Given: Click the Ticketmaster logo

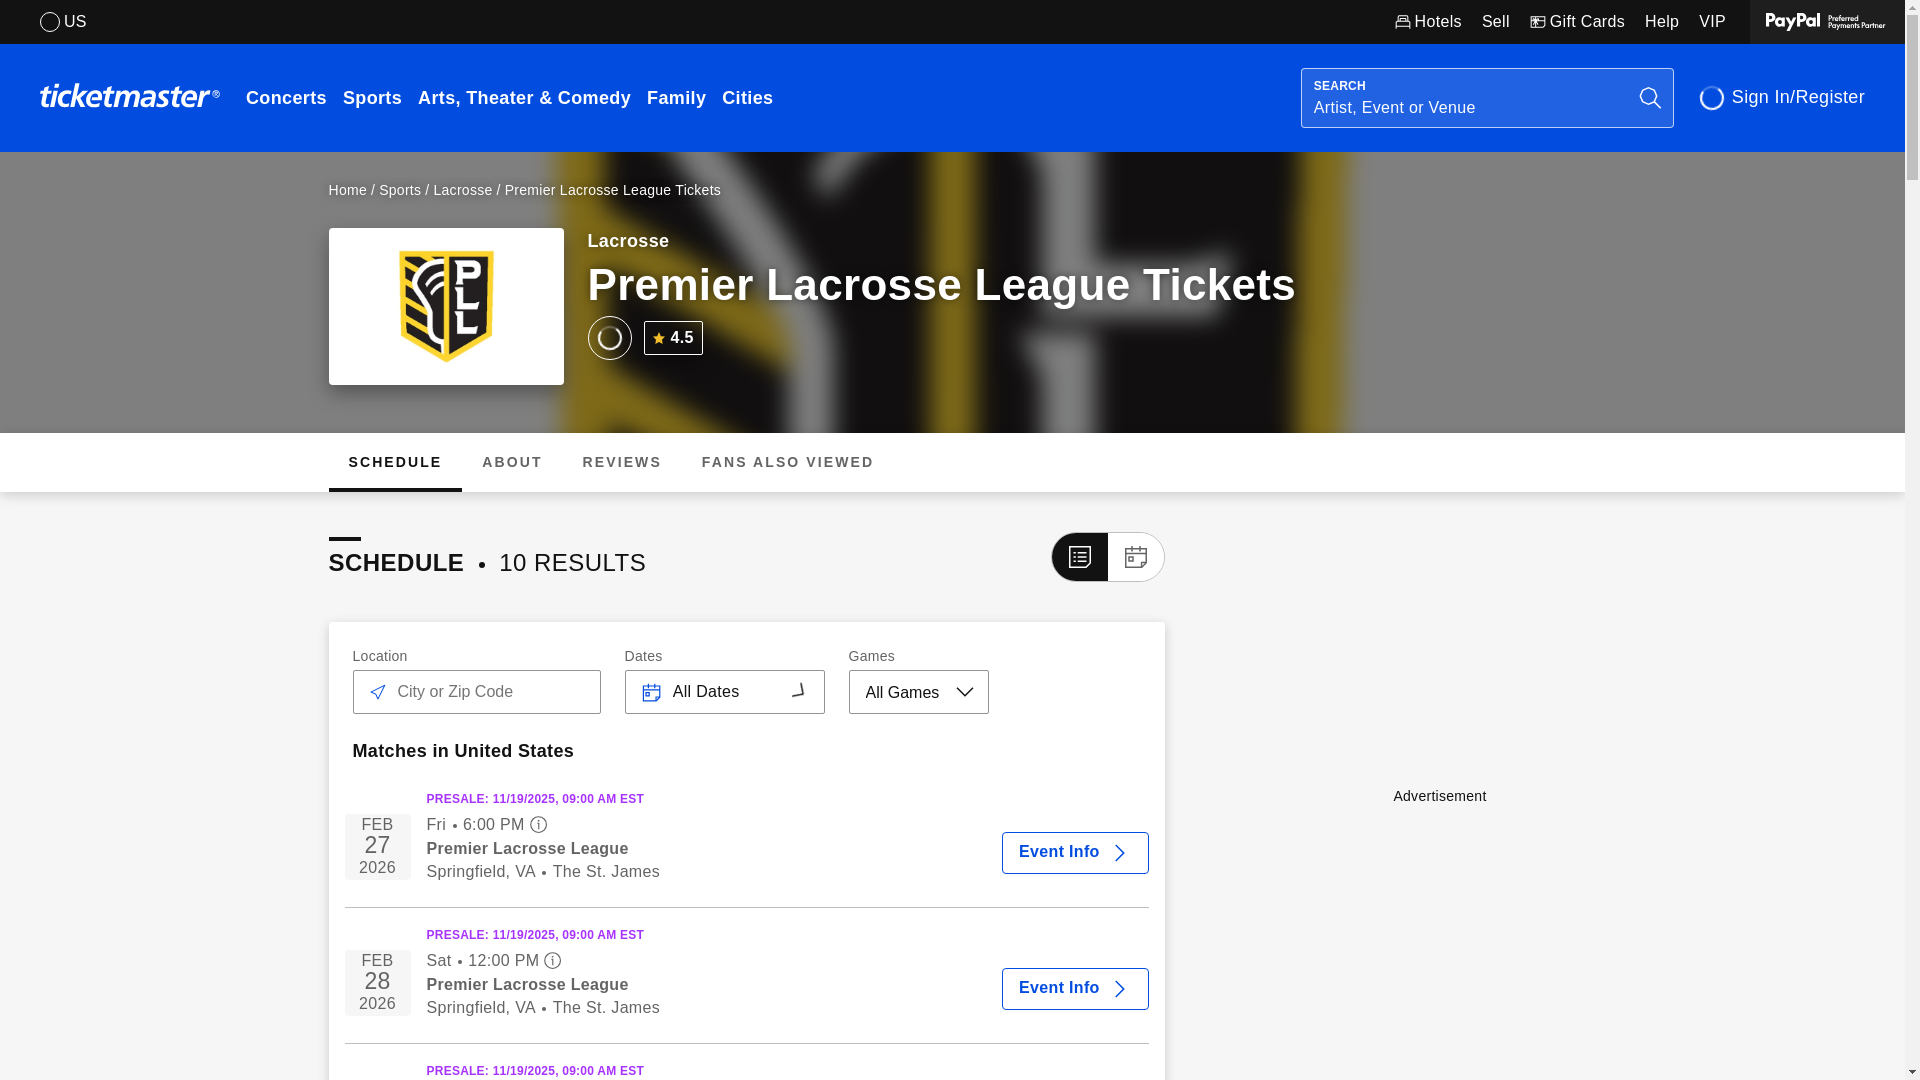Looking at the screenshot, I should pyautogui.click(x=129, y=96).
